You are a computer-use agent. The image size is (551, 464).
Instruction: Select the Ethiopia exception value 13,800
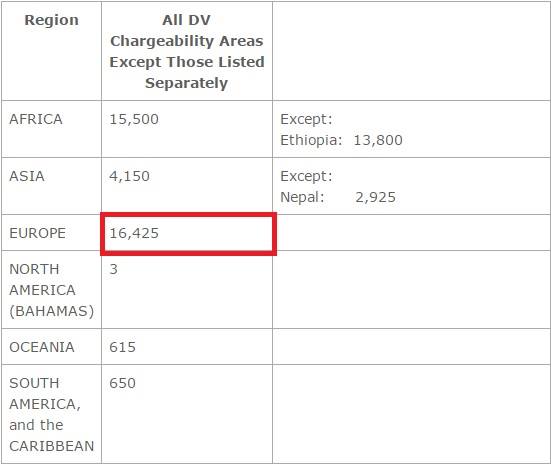(378, 140)
